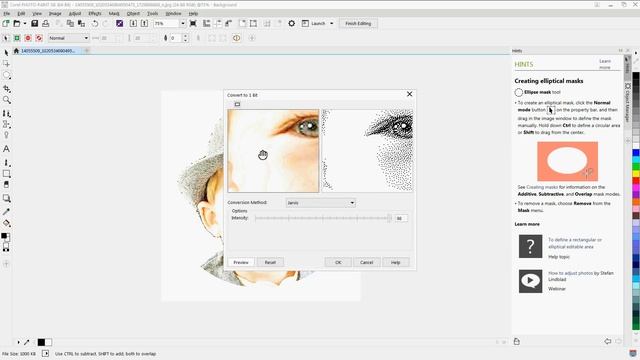Image resolution: width=640 pixels, height=360 pixels.
Task: Select the Drop shadow tool
Action: click(x=6, y=198)
